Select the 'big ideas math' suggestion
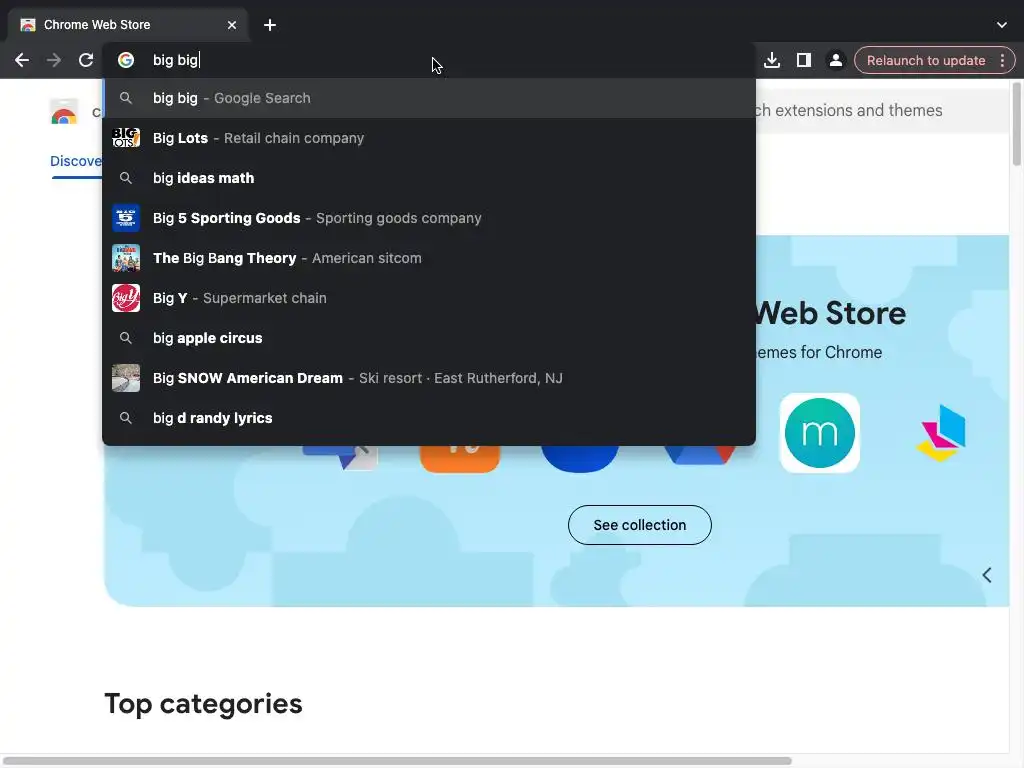The image size is (1024, 768). click(x=429, y=178)
